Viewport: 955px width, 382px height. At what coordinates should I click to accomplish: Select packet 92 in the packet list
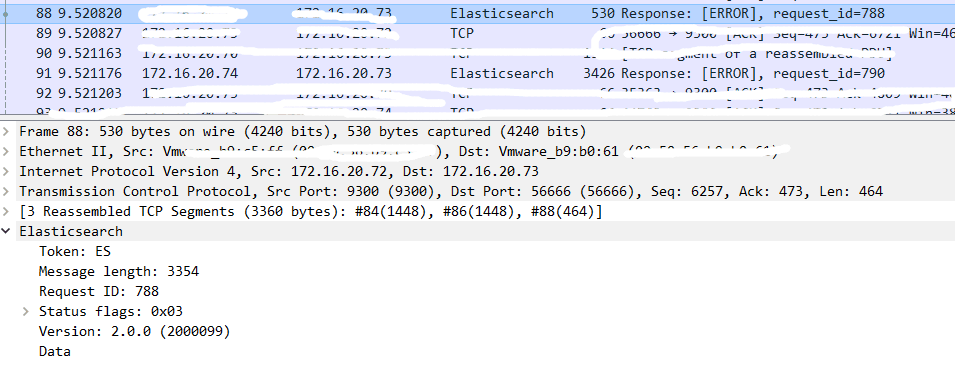coord(478,93)
